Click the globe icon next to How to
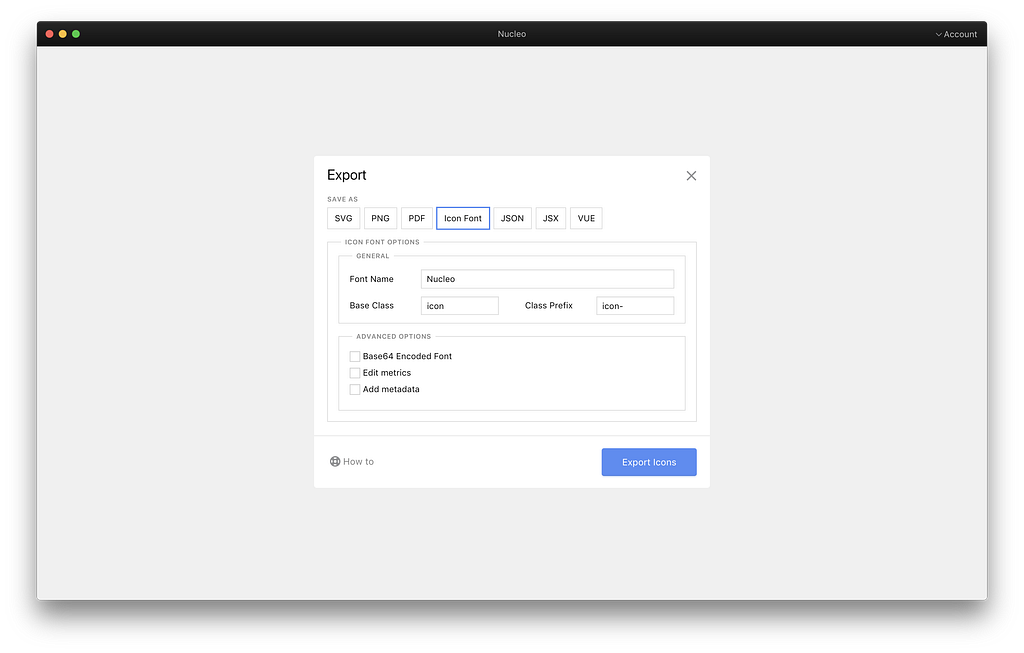The width and height of the screenshot is (1024, 653). 335,461
